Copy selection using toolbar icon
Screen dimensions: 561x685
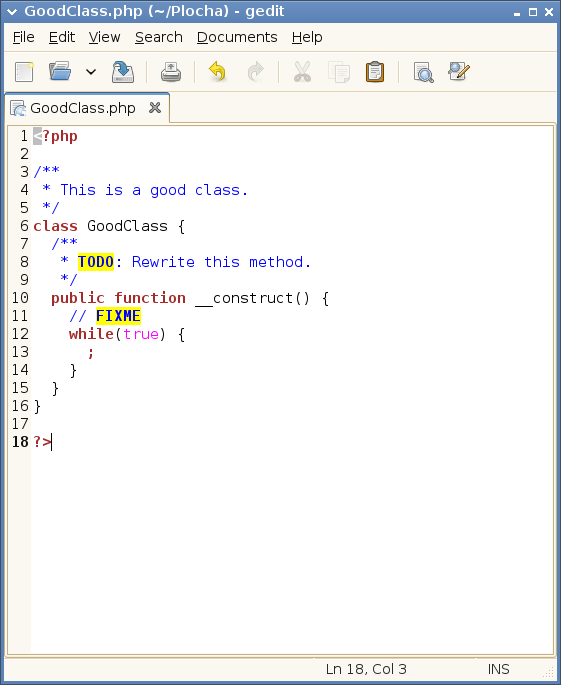coord(339,72)
